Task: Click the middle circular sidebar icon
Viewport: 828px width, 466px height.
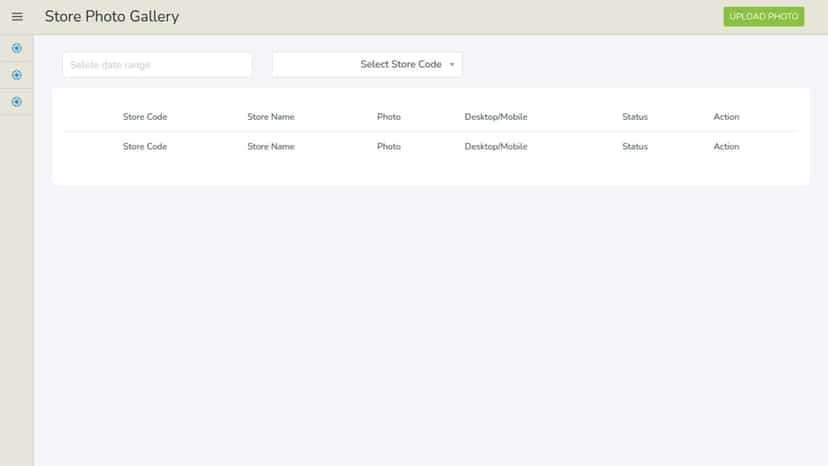Action: pos(17,75)
